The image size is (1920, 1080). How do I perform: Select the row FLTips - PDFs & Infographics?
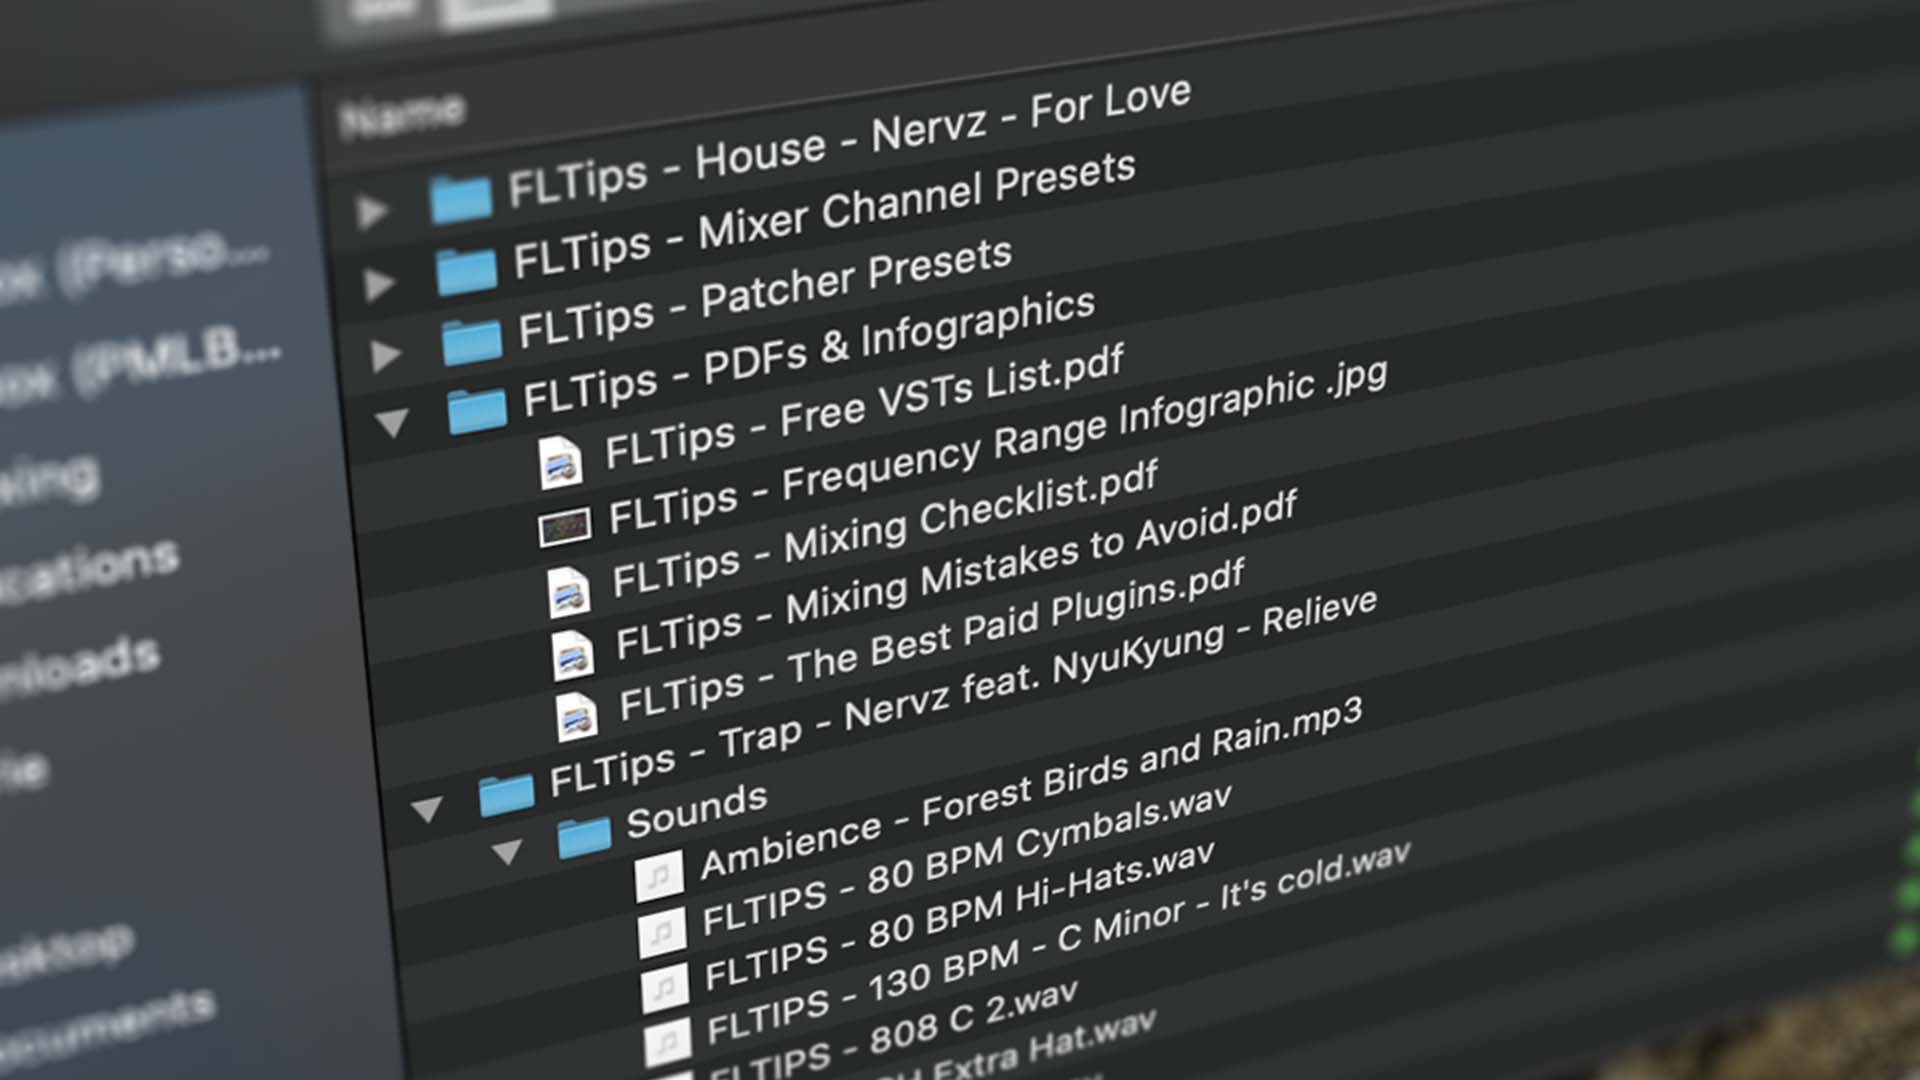(809, 353)
